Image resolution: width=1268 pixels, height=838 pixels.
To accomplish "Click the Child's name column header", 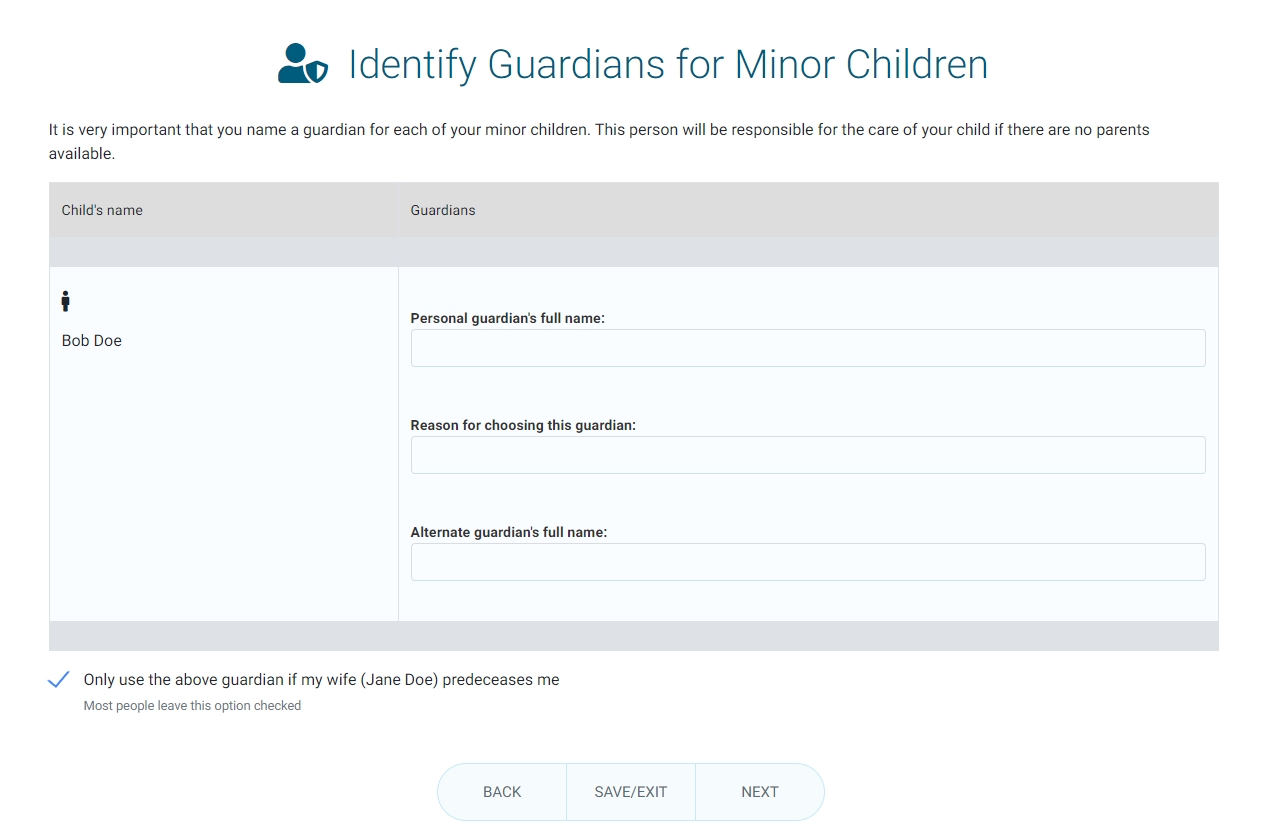I will (102, 210).
